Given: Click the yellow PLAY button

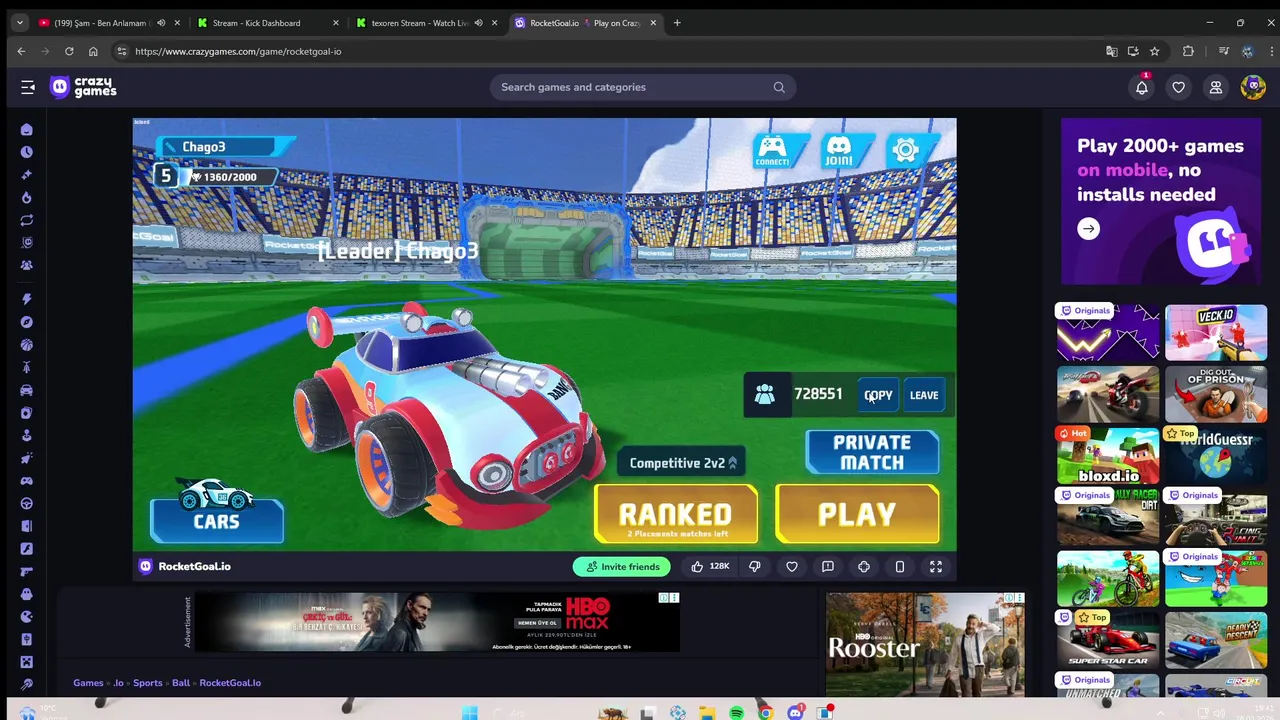Looking at the screenshot, I should (857, 515).
